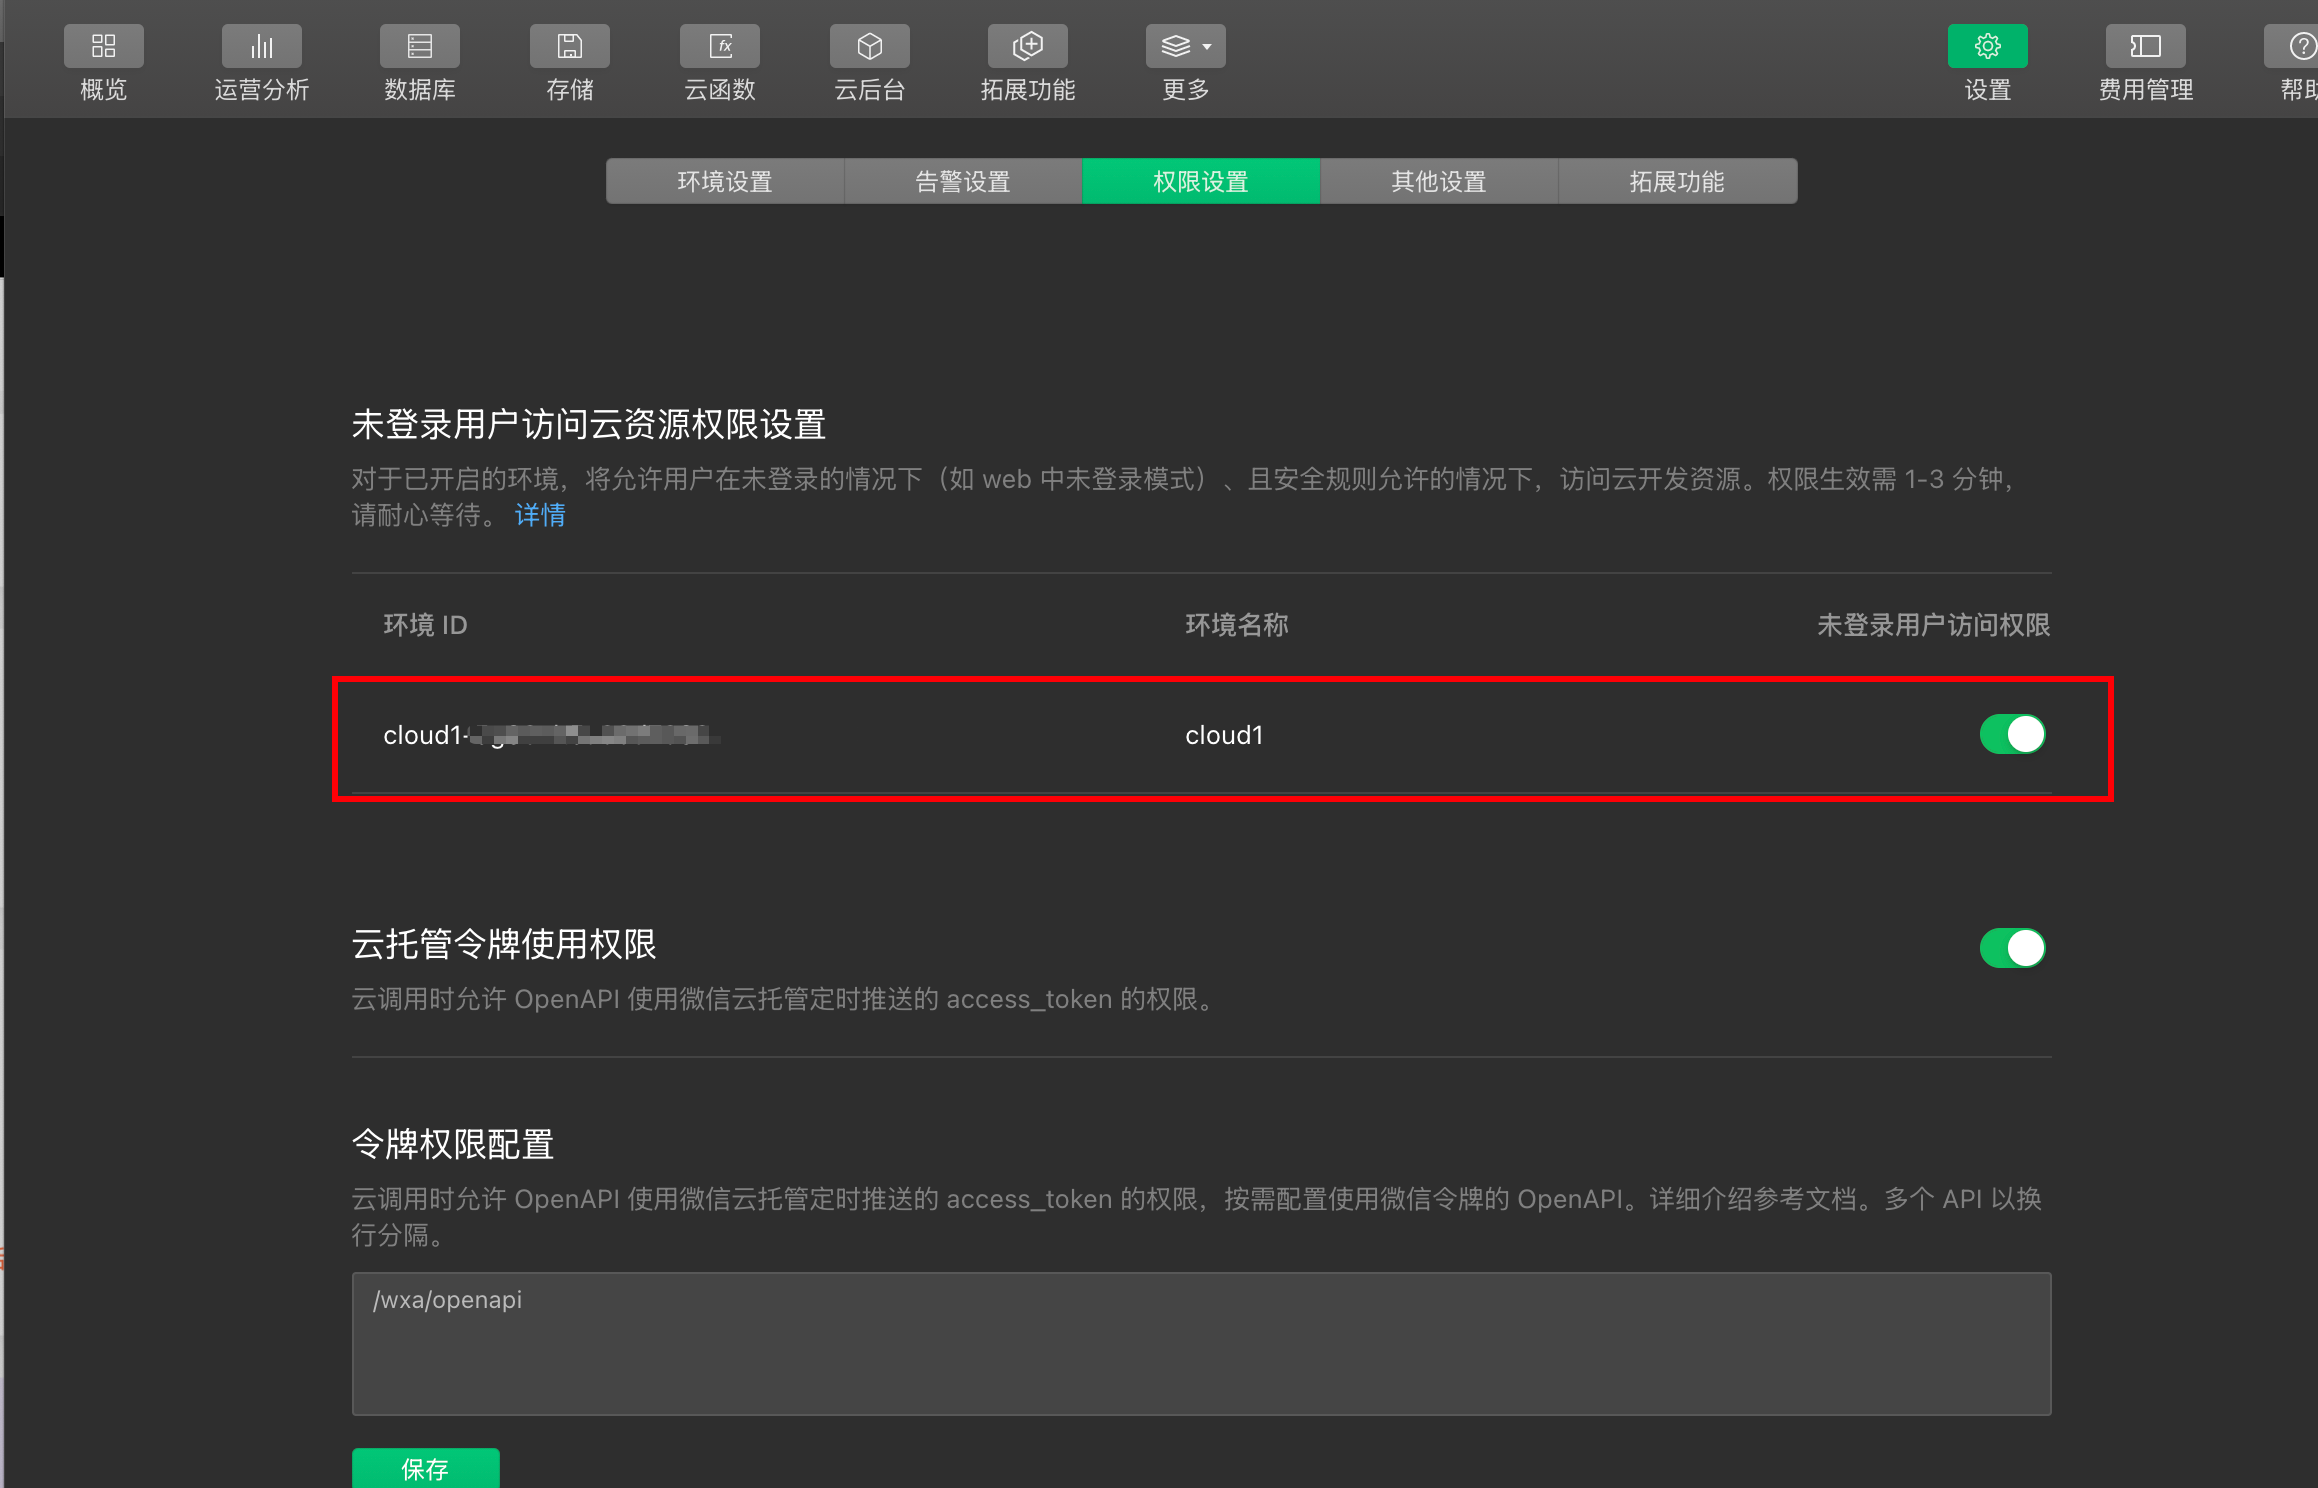This screenshot has width=2318, height=1488.
Task: Open the 概览 overview icon
Action: point(103,47)
